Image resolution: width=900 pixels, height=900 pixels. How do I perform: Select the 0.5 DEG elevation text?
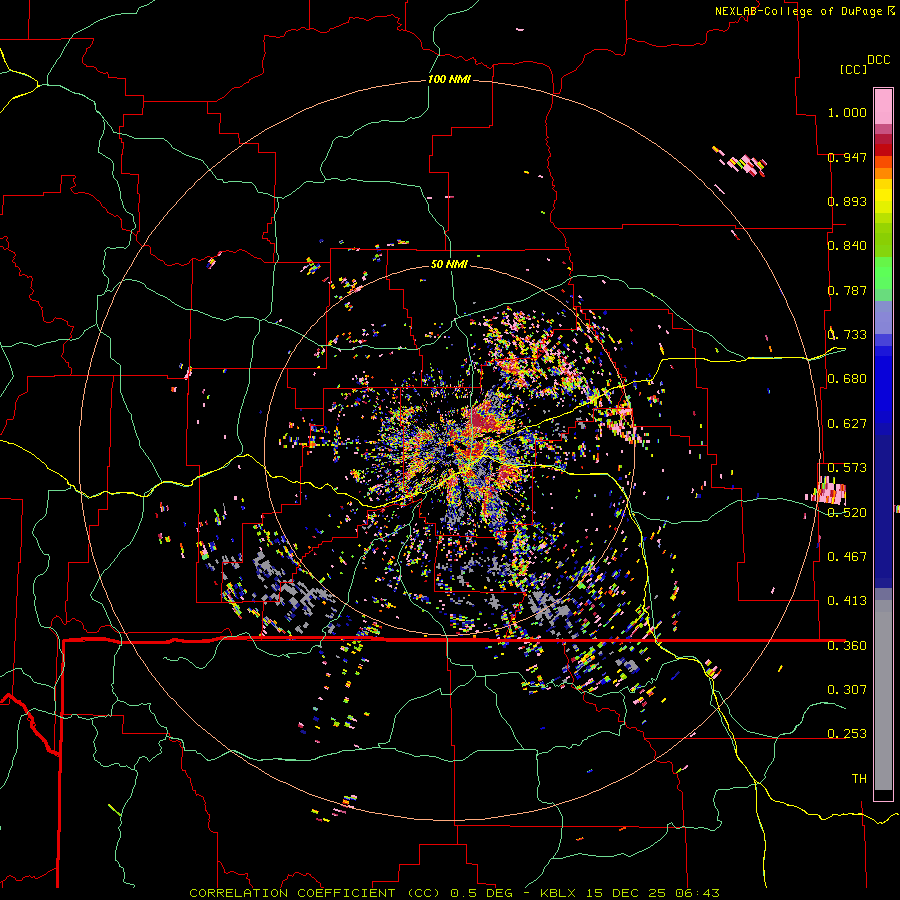pos(483,893)
